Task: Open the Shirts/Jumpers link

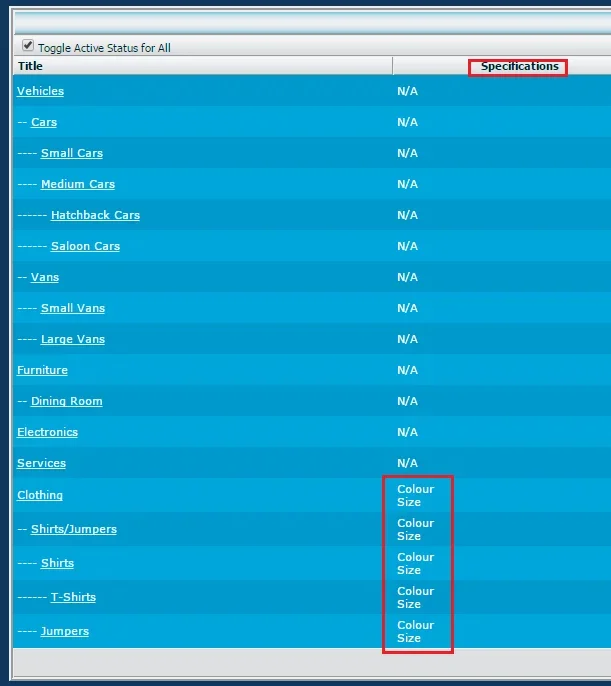Action: click(74, 529)
